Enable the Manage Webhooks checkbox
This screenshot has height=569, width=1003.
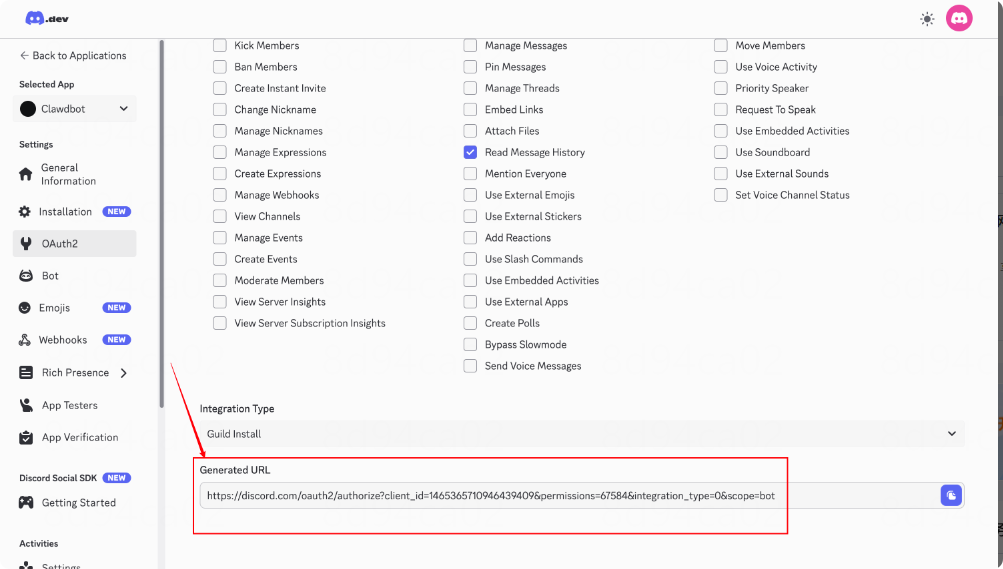point(220,195)
